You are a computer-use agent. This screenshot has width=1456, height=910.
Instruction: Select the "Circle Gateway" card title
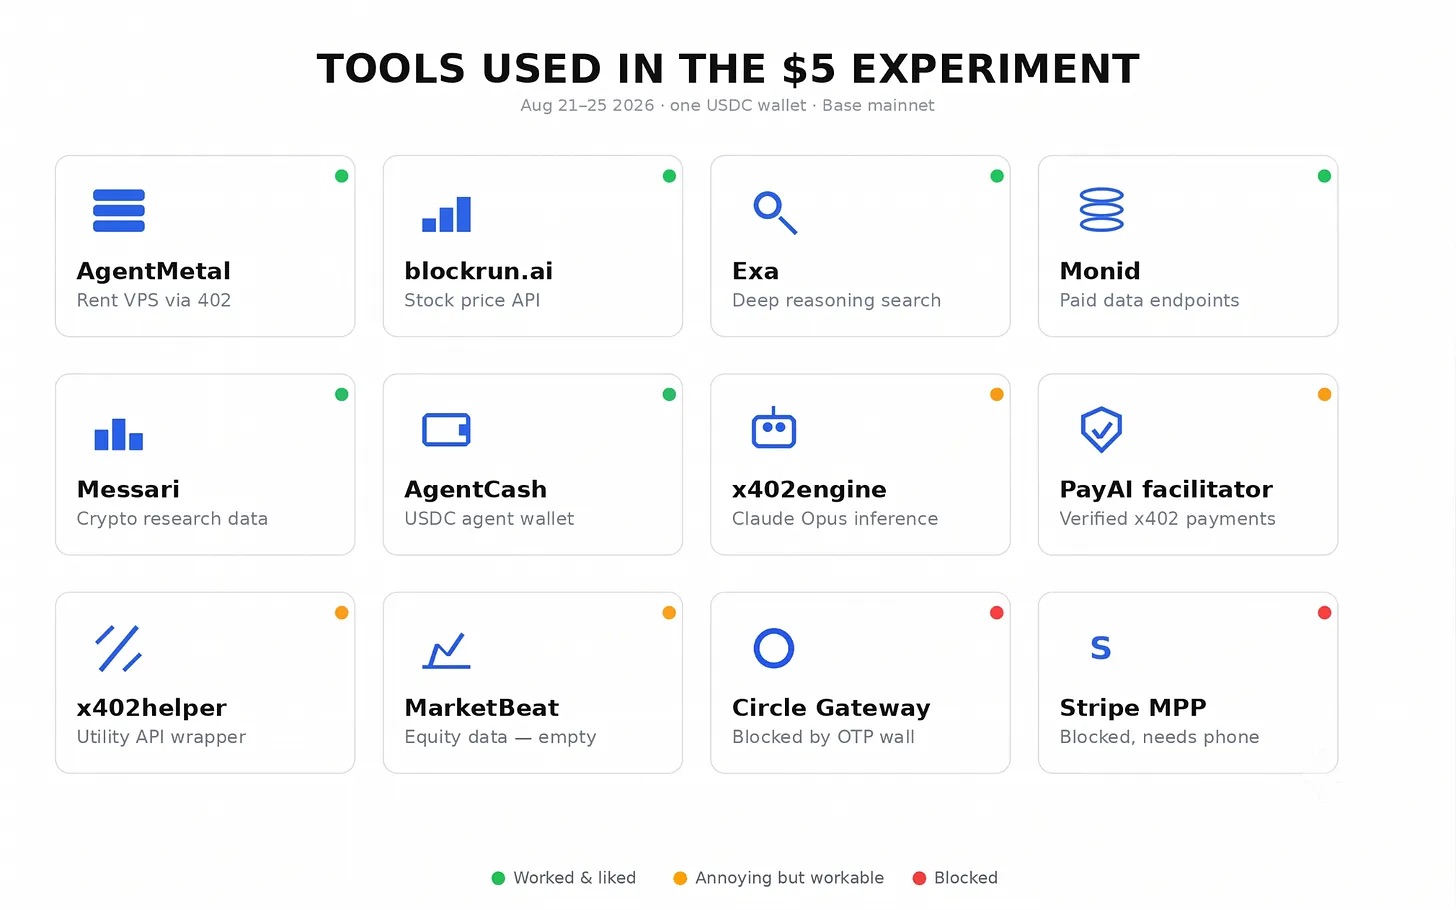pos(832,708)
